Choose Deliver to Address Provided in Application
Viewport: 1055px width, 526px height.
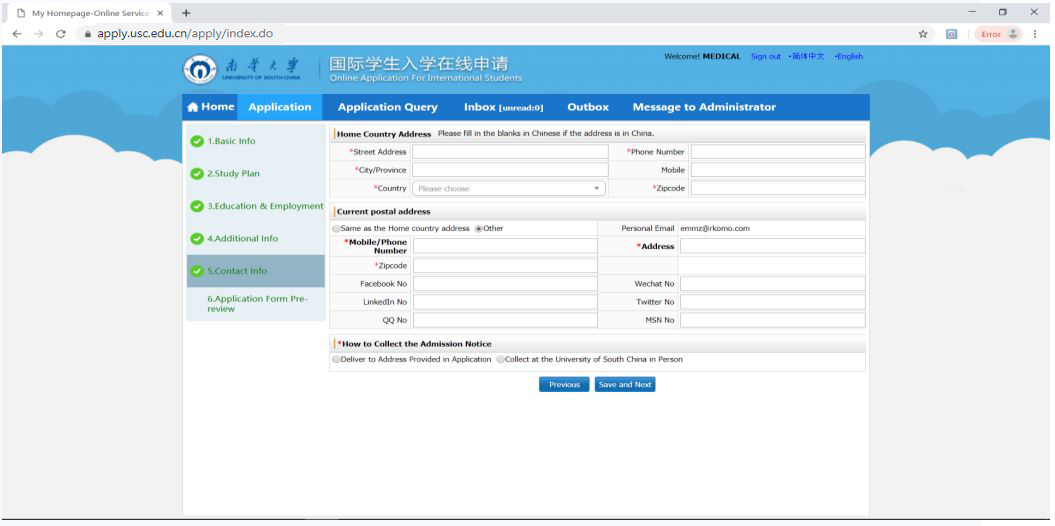[335, 359]
